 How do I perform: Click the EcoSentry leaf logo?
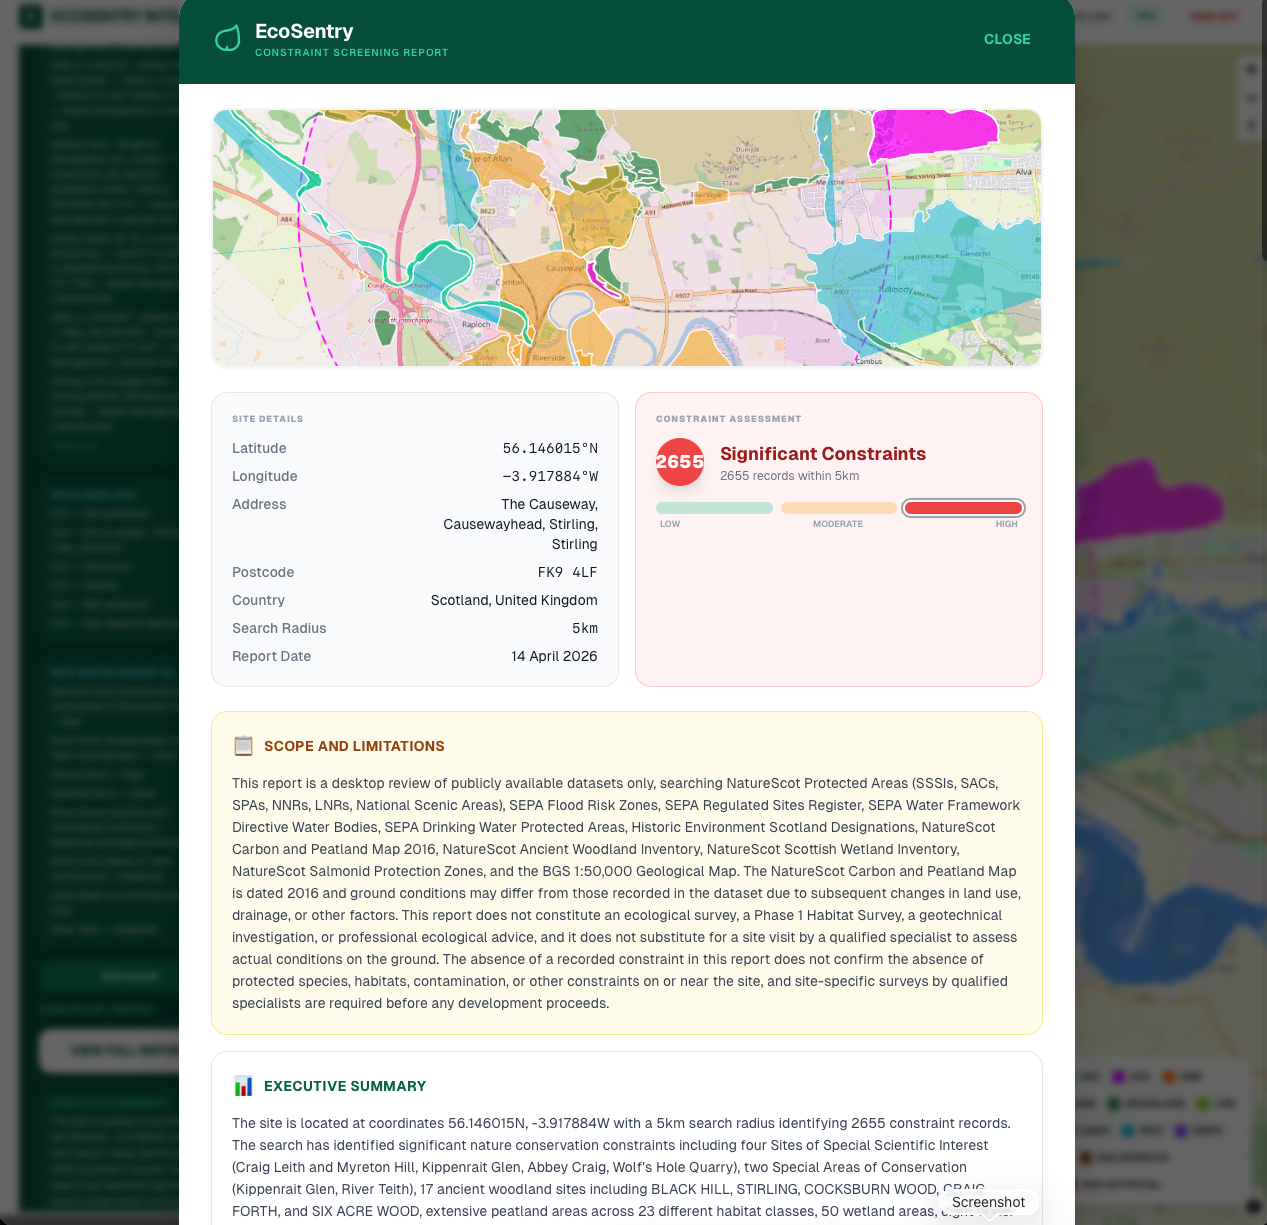pos(228,39)
